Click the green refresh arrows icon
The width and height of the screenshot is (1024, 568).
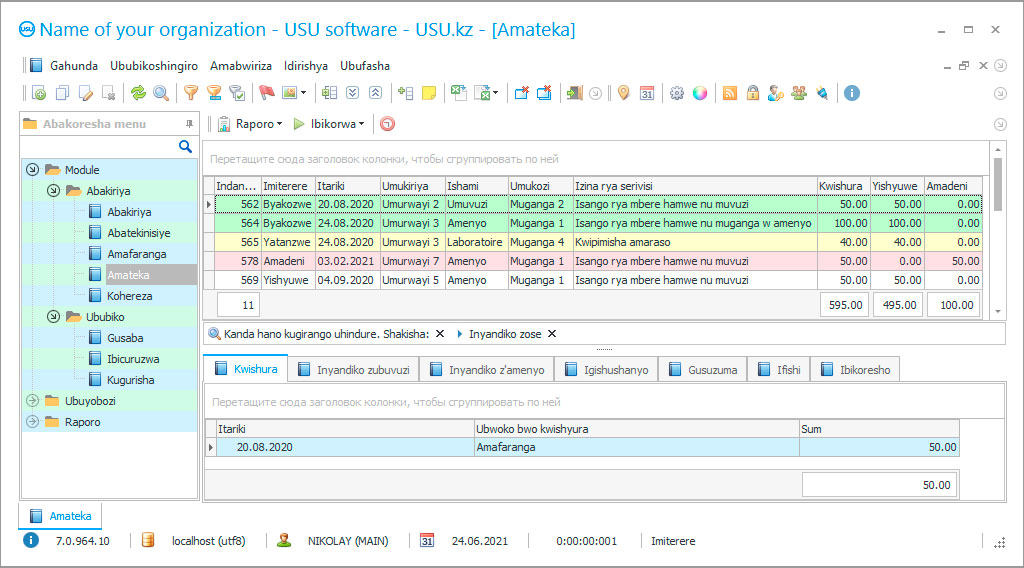[138, 93]
